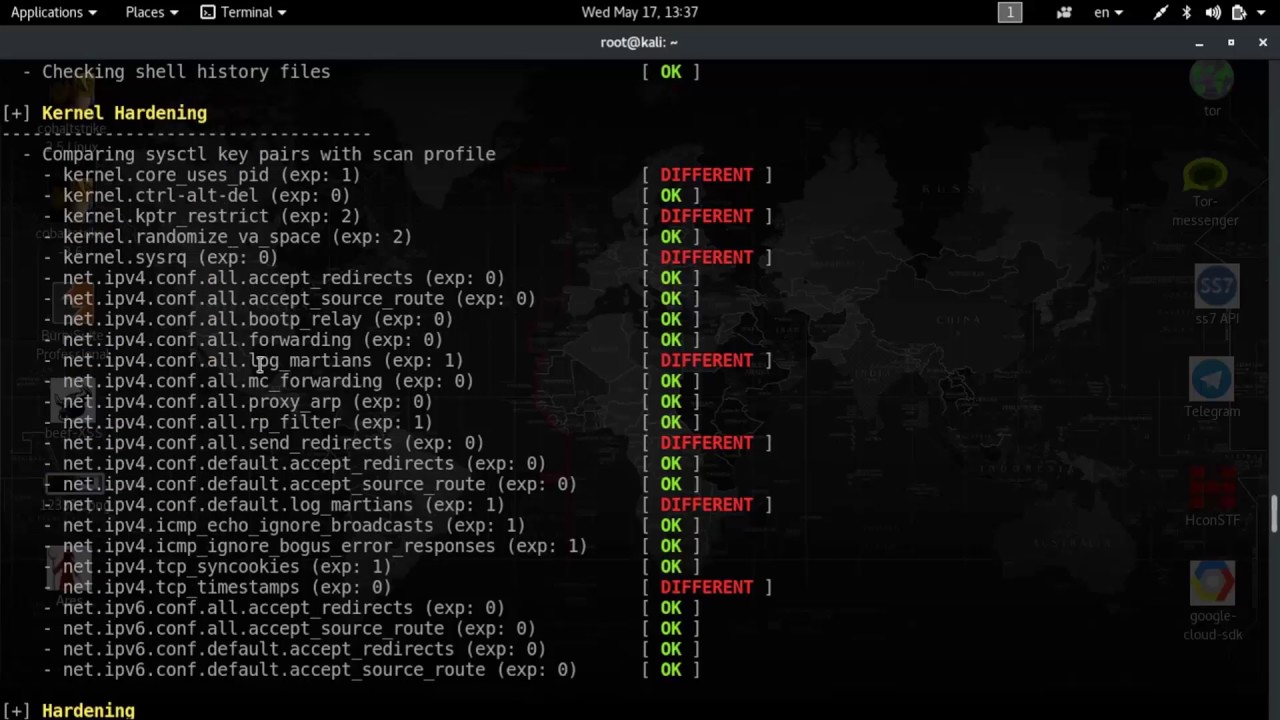Click the battery charging icon
The image size is (1280, 720).
(x=1239, y=12)
